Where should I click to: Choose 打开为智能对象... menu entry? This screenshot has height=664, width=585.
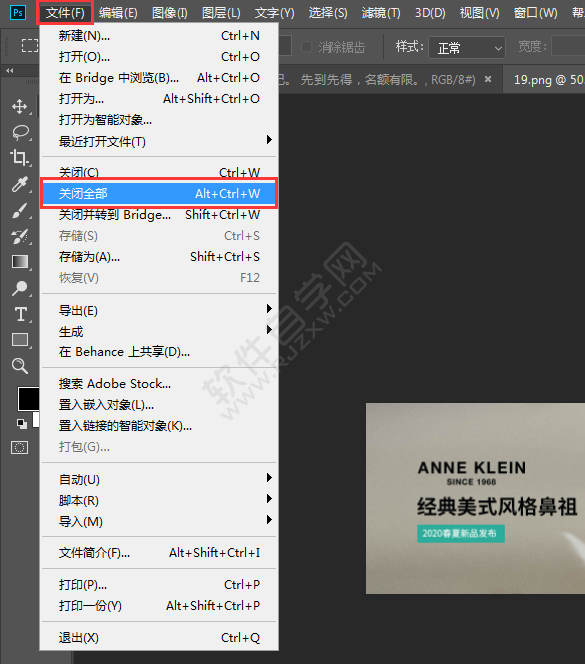(x=159, y=120)
